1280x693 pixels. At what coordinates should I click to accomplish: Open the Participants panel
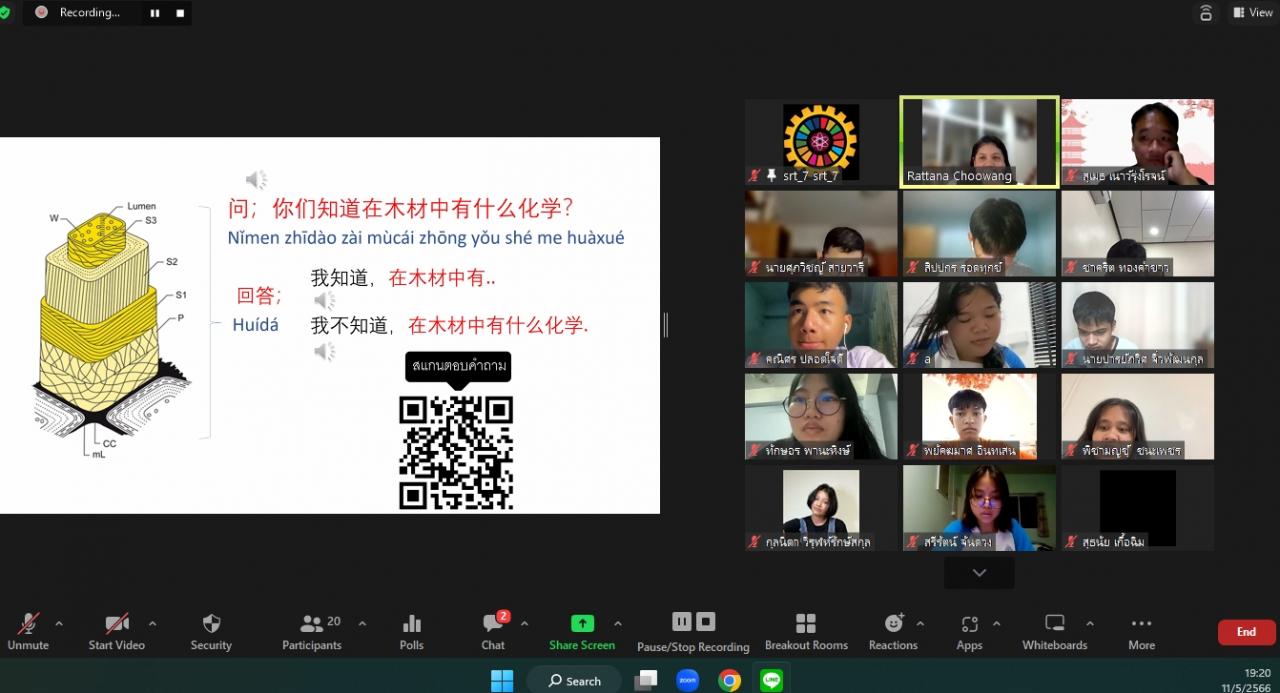click(312, 632)
